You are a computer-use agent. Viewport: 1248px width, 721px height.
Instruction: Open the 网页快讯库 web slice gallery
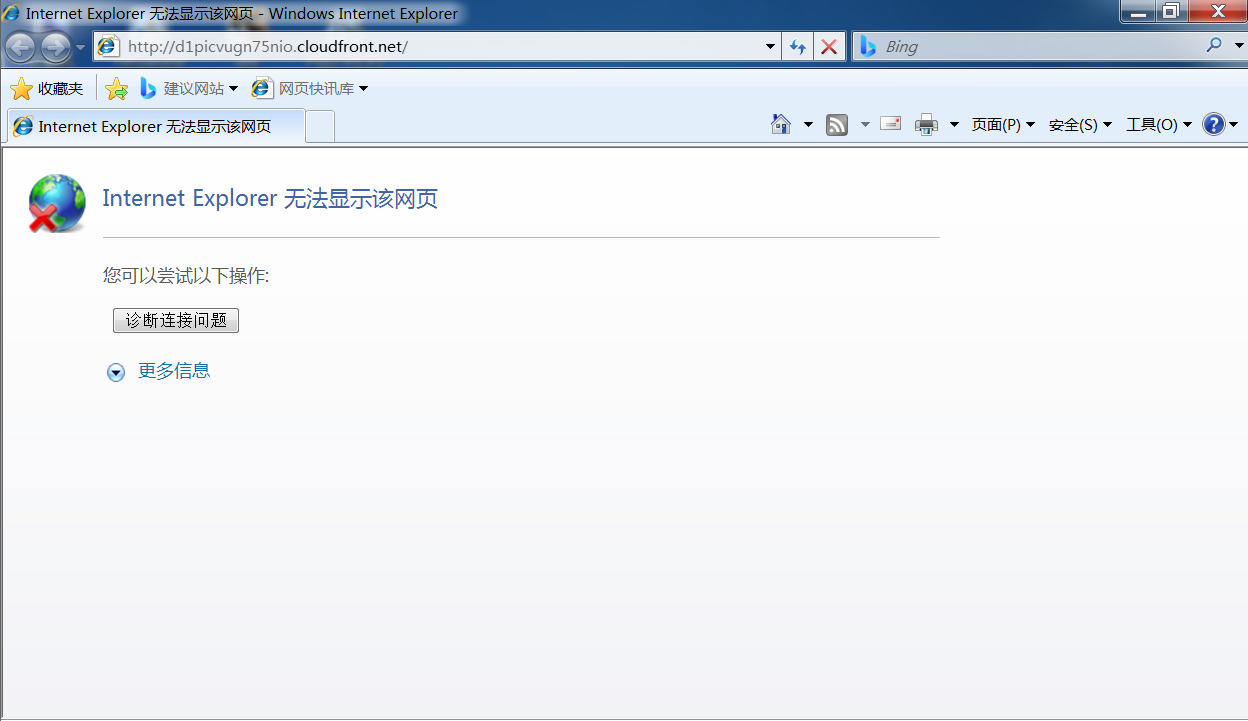310,89
